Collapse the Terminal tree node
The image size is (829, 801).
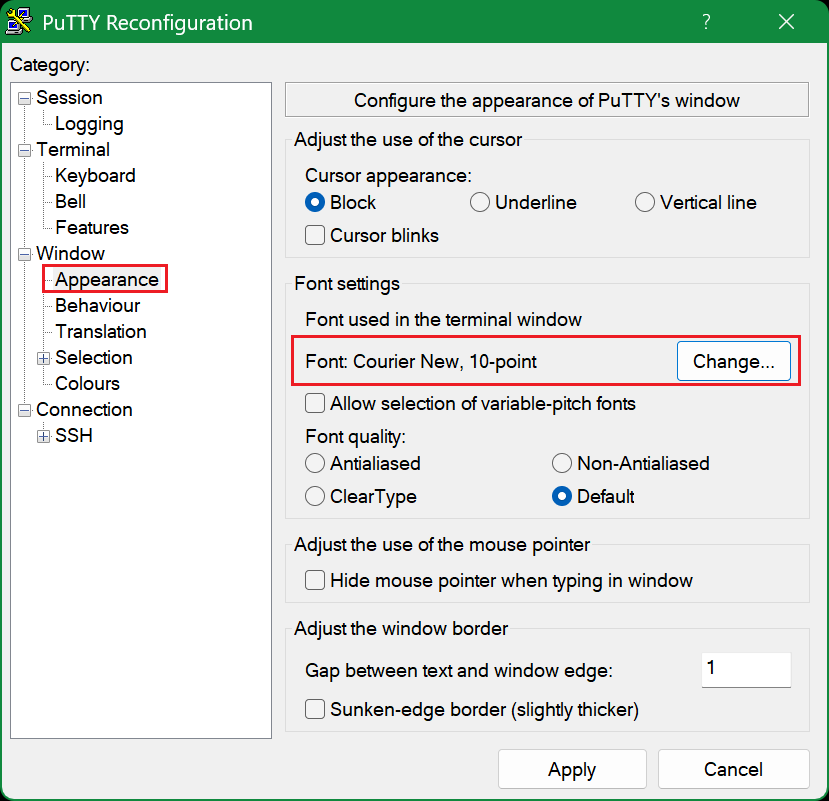[x=24, y=150]
